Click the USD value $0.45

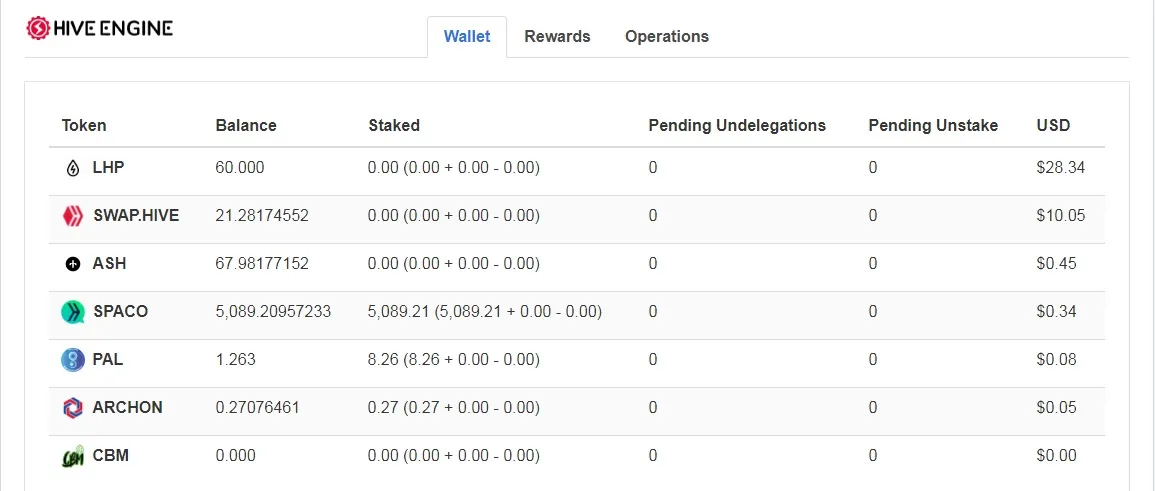[1056, 264]
